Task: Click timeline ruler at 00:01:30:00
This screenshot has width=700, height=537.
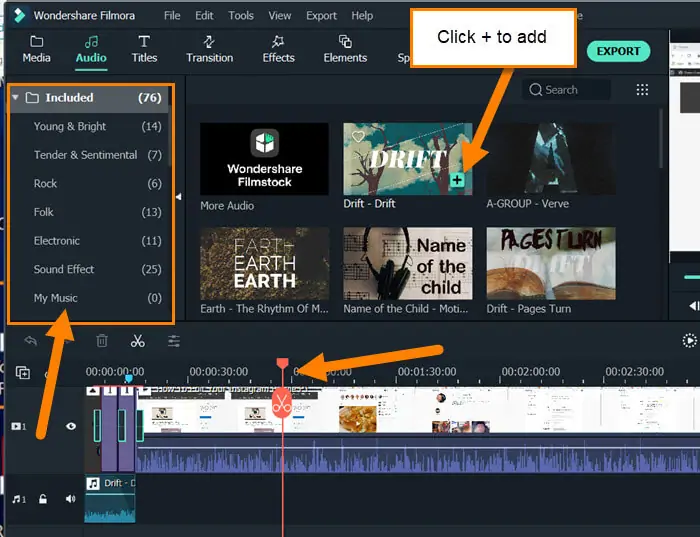Action: pos(427,371)
